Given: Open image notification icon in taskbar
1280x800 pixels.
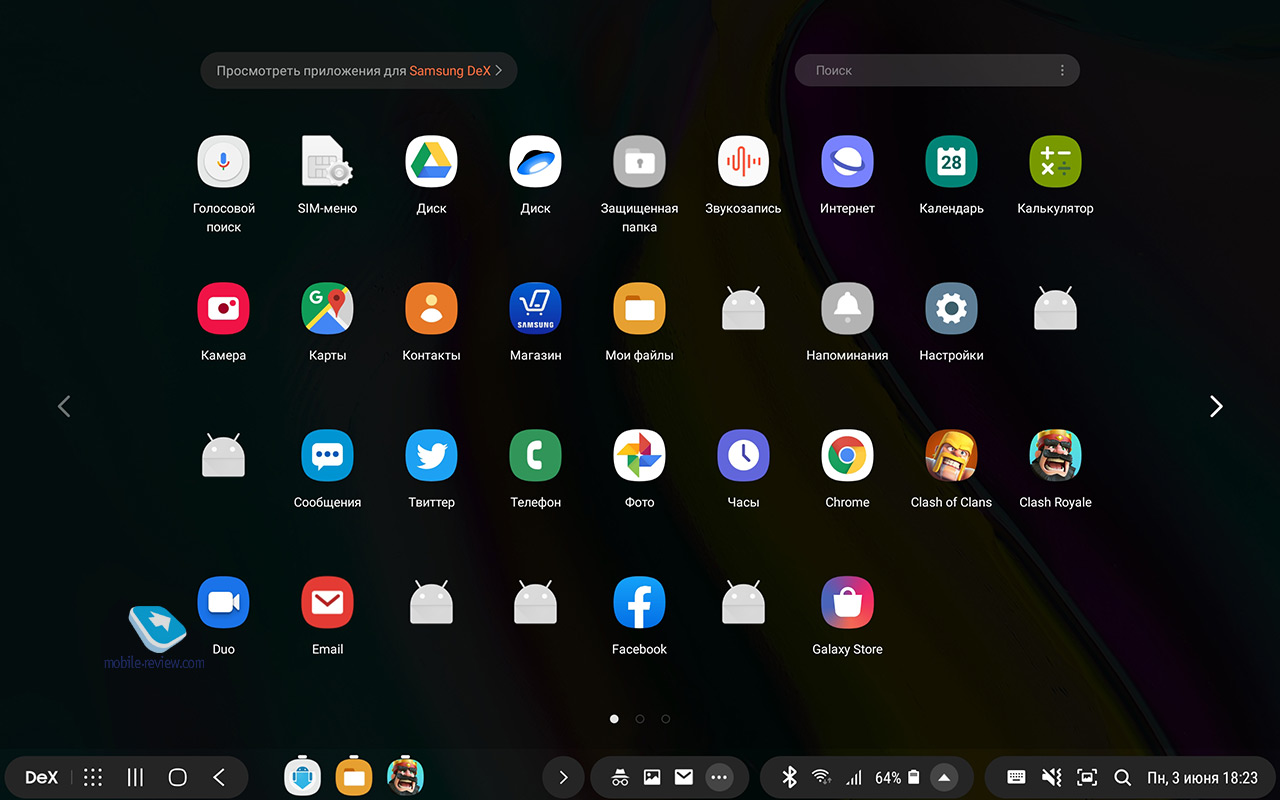Looking at the screenshot, I should click(x=652, y=777).
